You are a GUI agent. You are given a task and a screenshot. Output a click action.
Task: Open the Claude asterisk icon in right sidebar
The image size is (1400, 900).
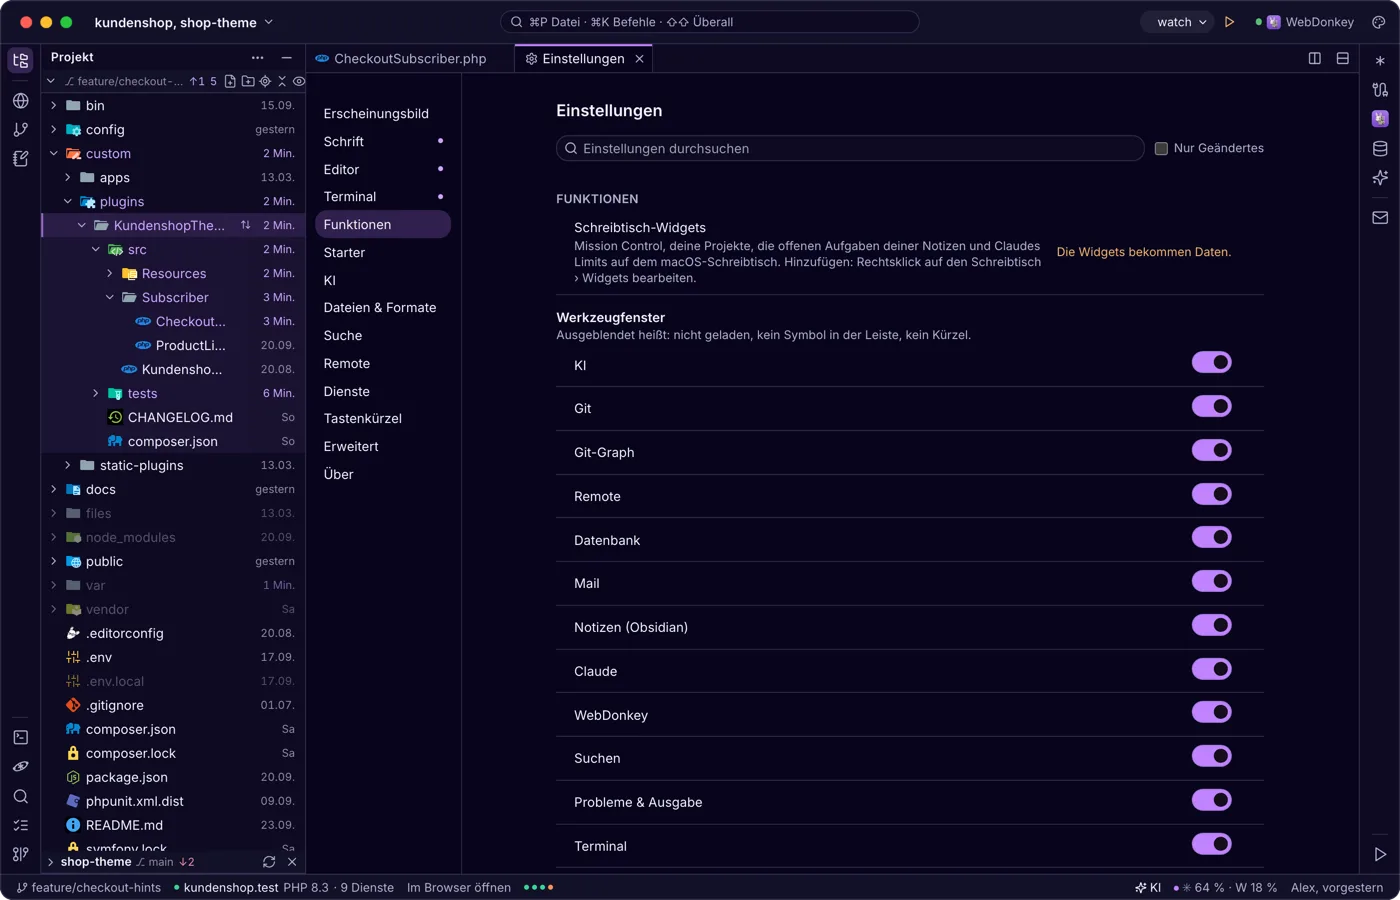coord(1380,61)
